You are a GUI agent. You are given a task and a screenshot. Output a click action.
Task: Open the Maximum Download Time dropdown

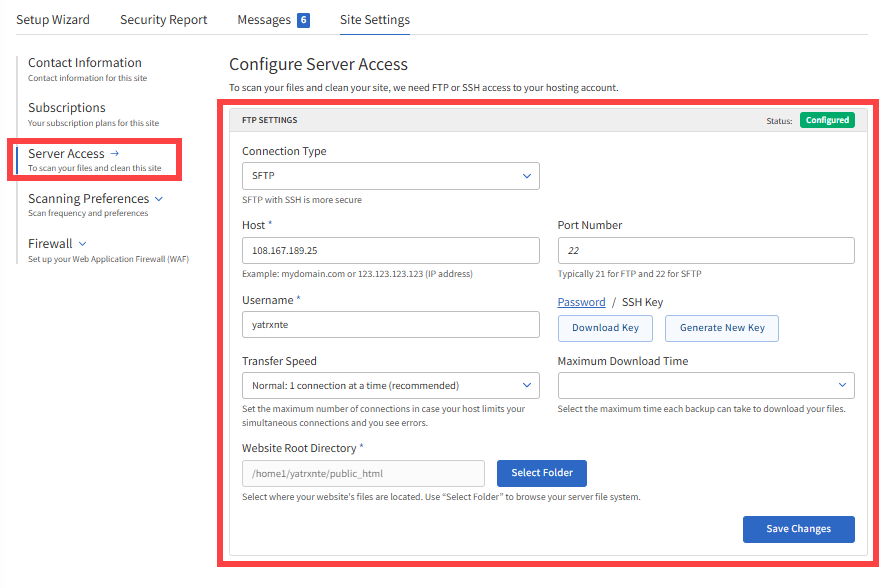(x=706, y=385)
